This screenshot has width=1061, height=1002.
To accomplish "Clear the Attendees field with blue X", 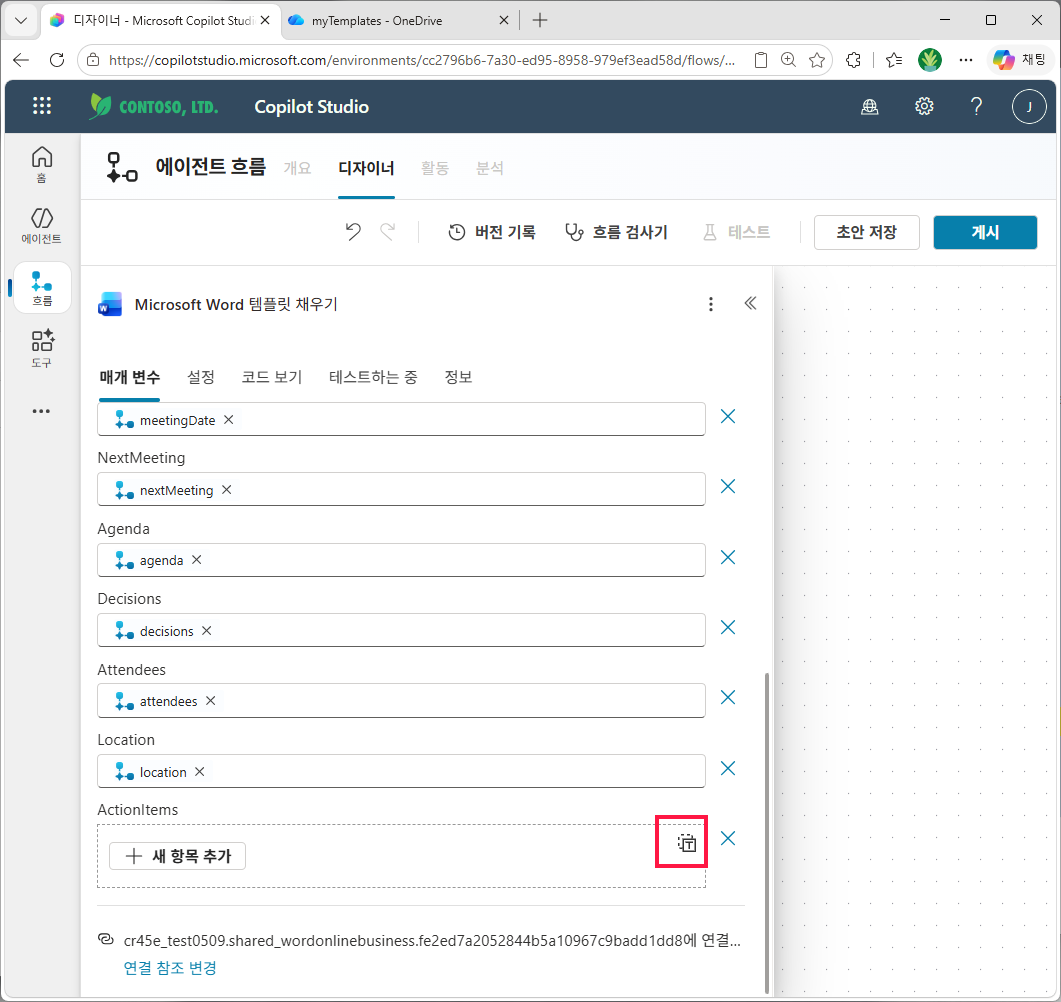I will click(x=728, y=698).
